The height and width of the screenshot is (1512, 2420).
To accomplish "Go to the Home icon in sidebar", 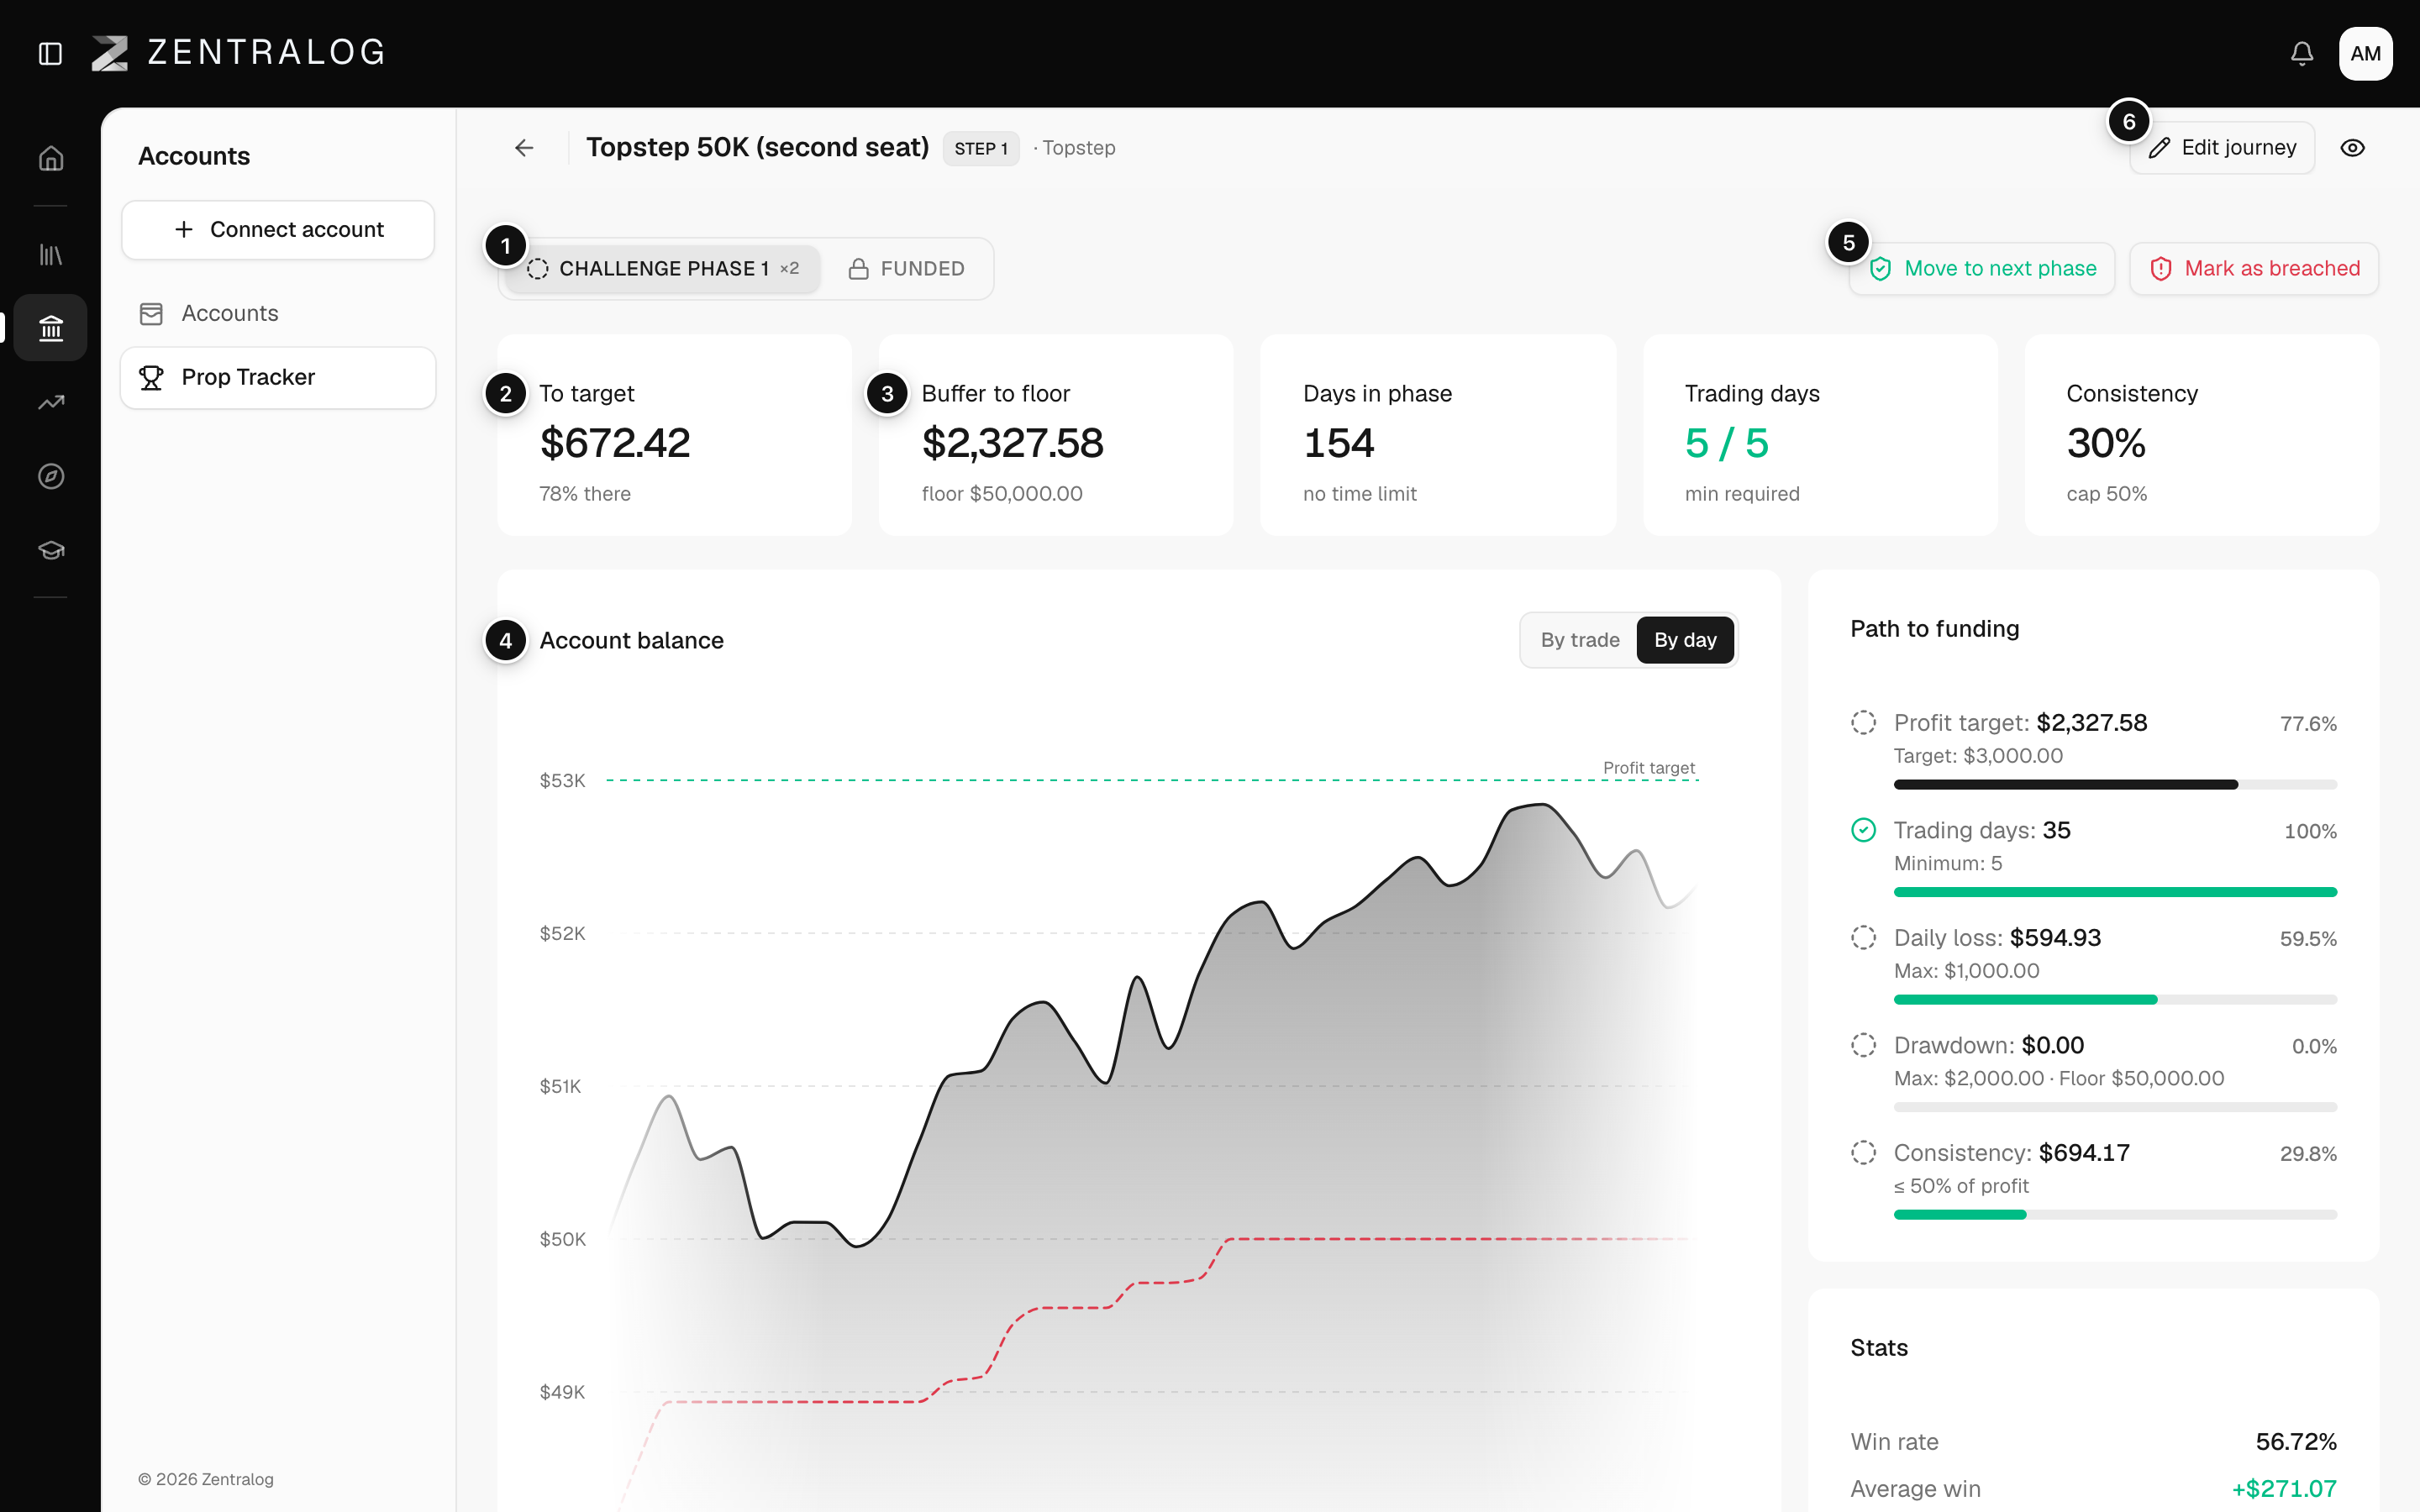I will coord(51,159).
